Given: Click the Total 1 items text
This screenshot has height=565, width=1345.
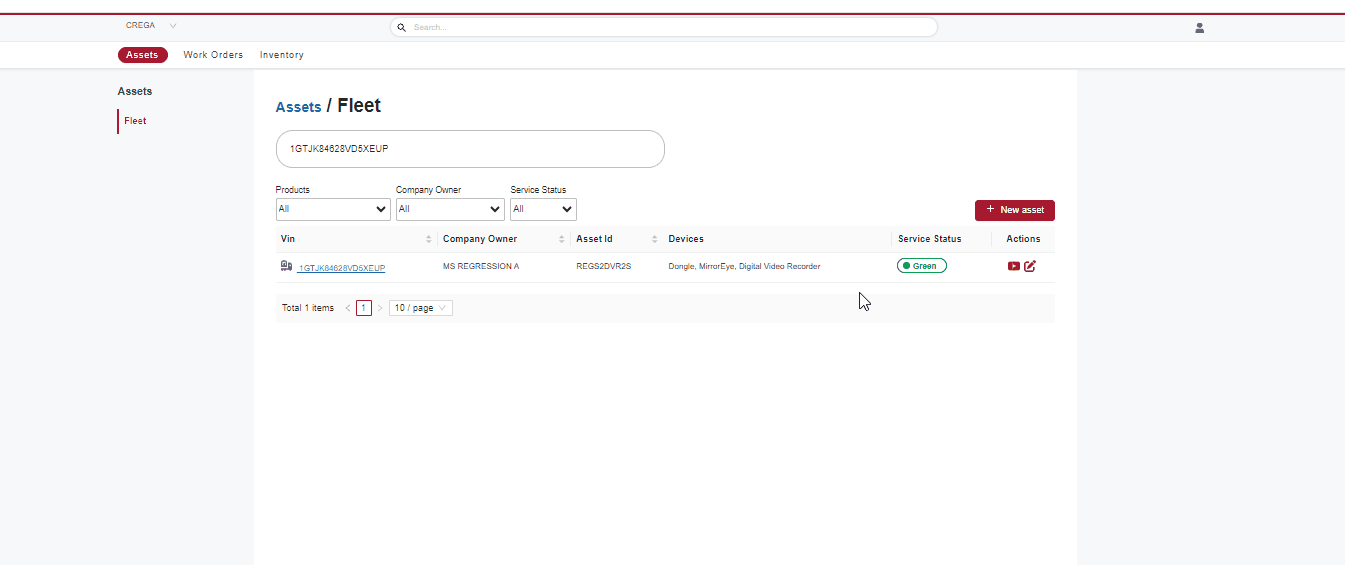Looking at the screenshot, I should tap(308, 308).
